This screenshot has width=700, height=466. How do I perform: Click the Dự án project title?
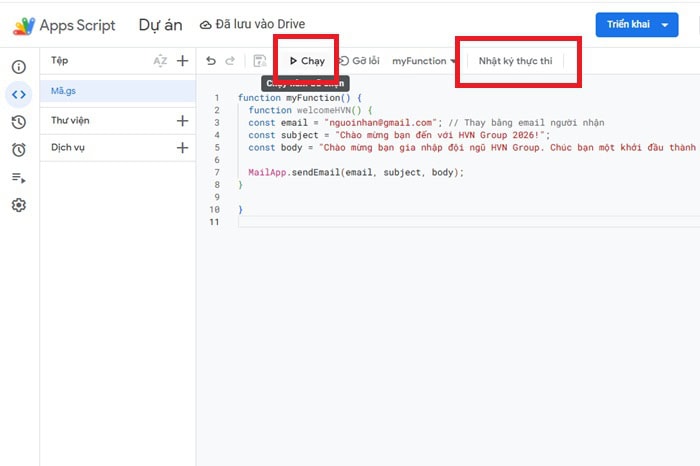(x=160, y=25)
